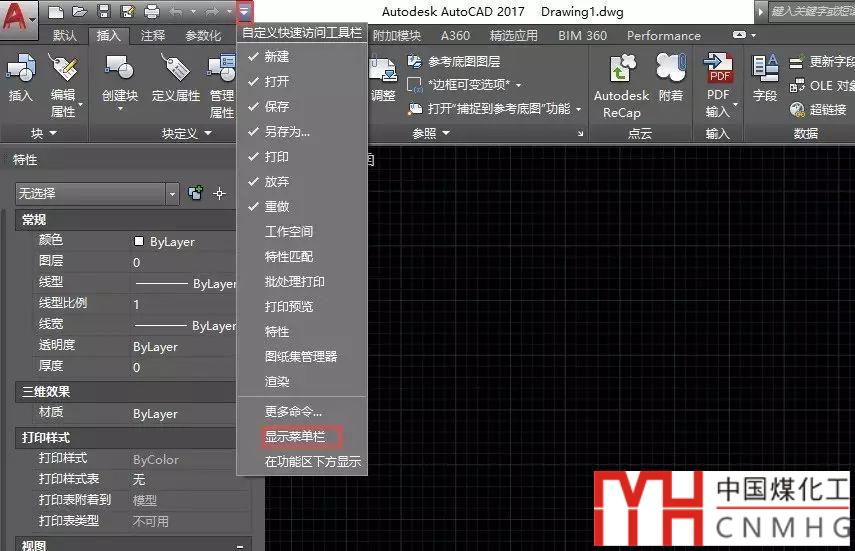
Task: Click the New file icon in quick access toolbar
Action: tap(56, 12)
